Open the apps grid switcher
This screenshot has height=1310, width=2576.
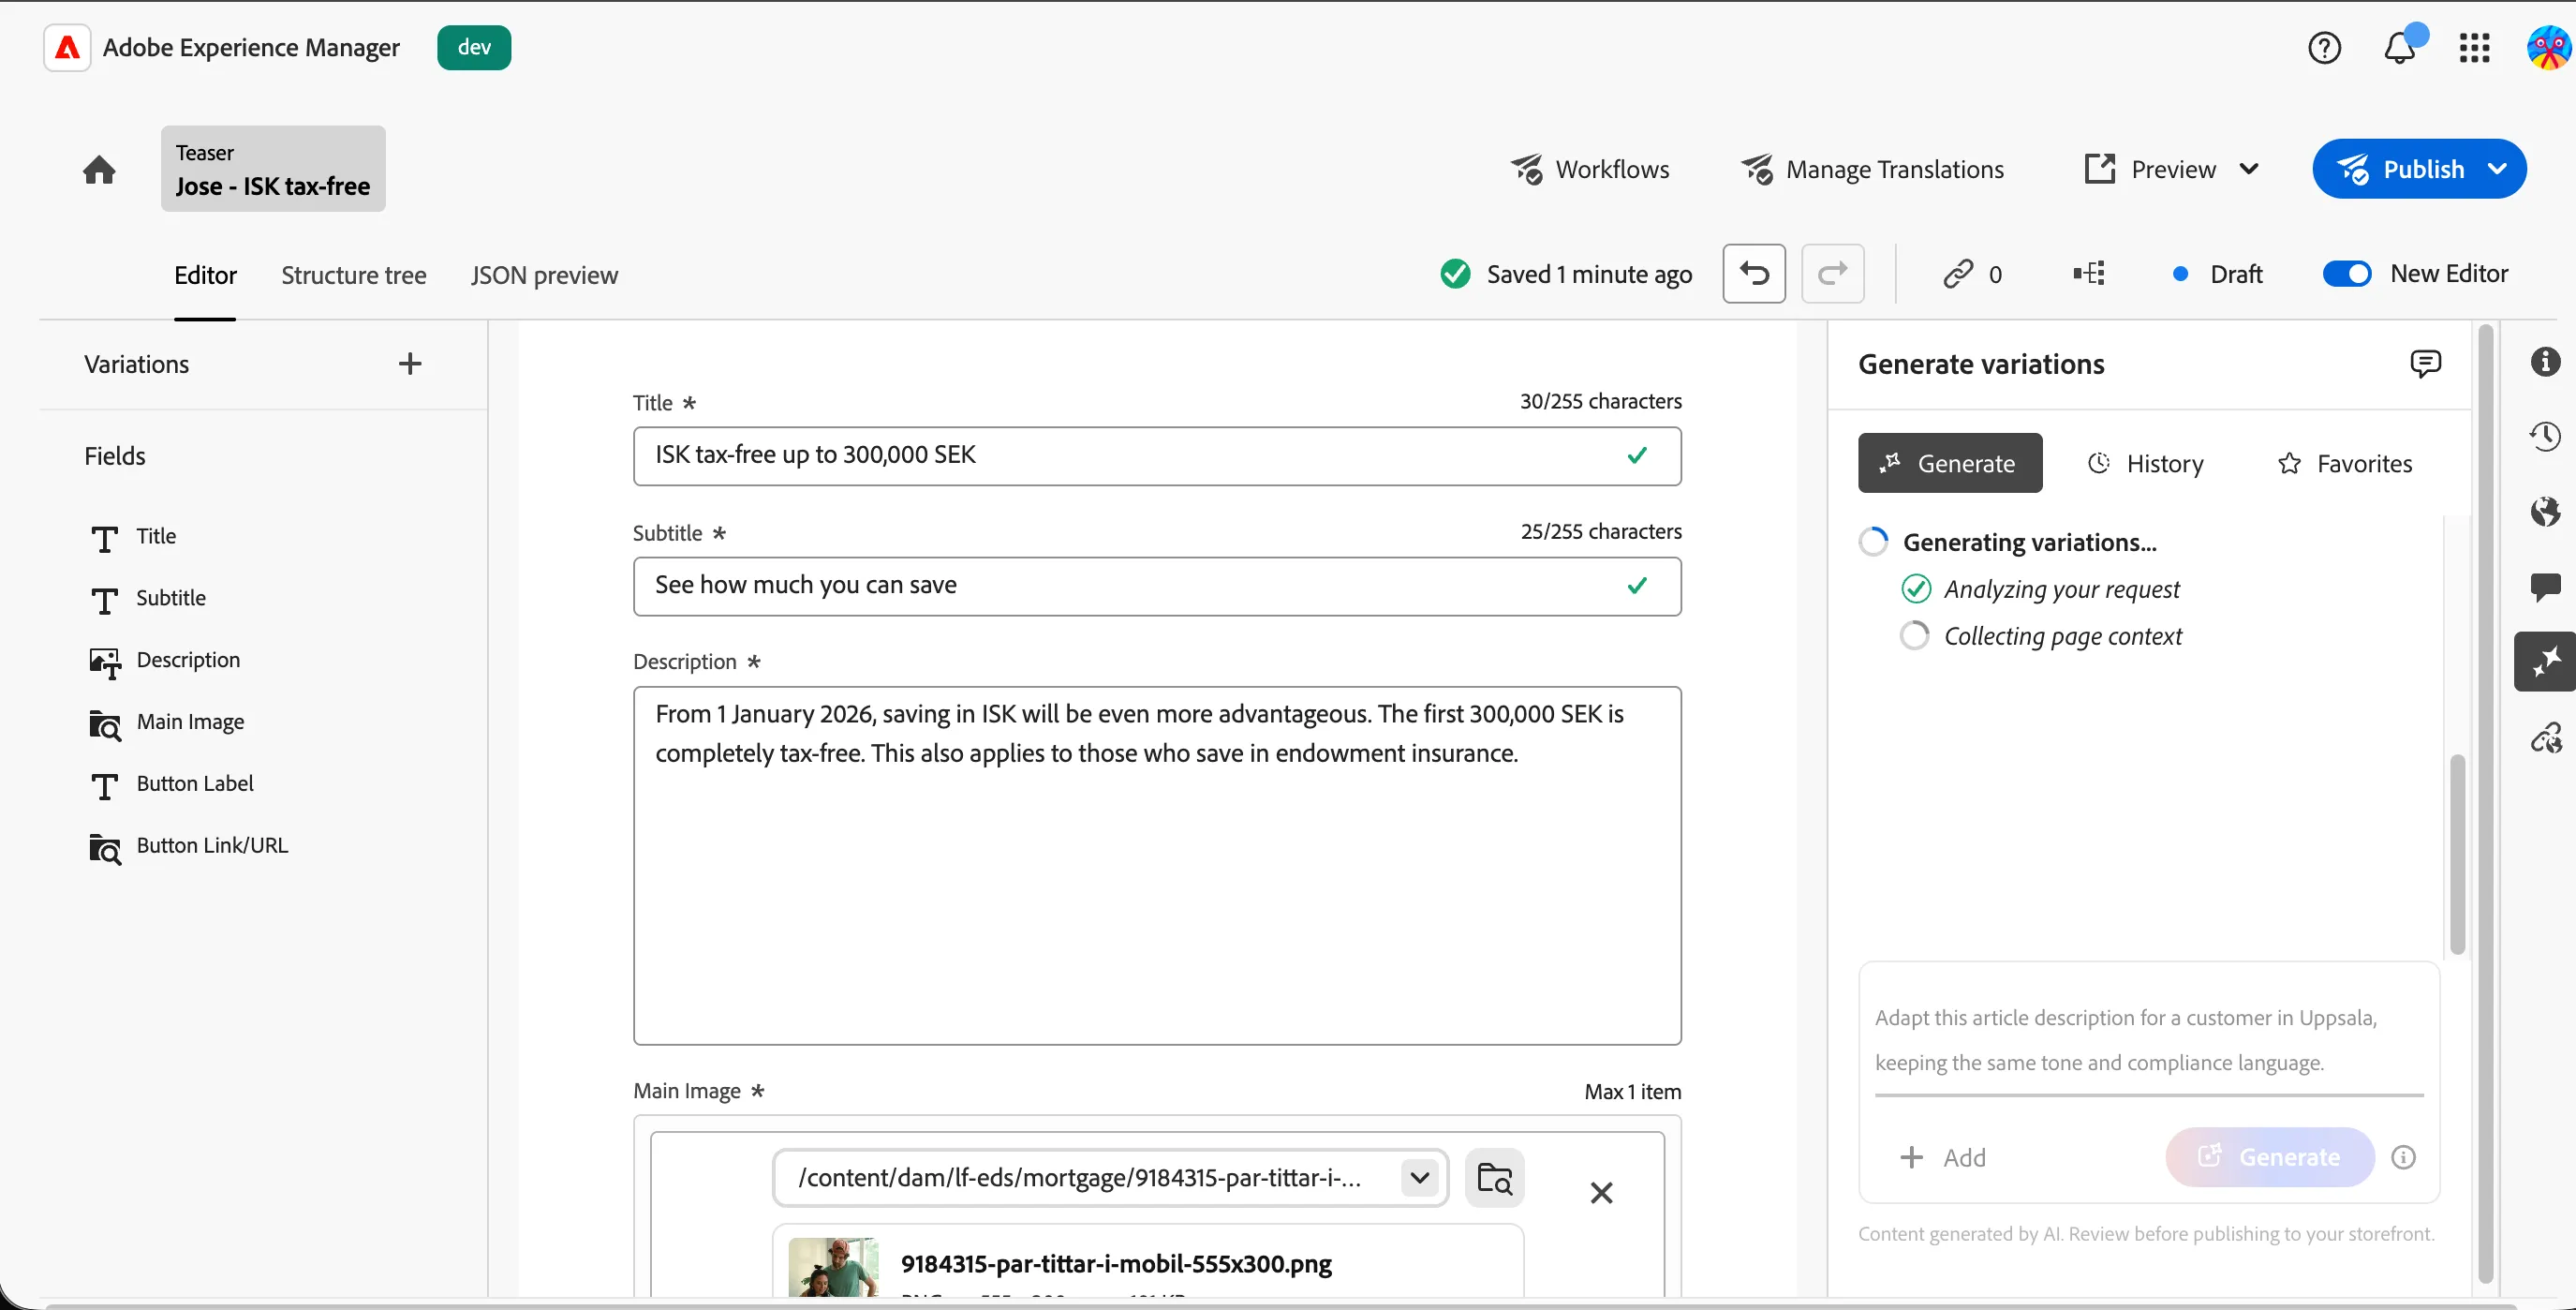tap(2474, 47)
